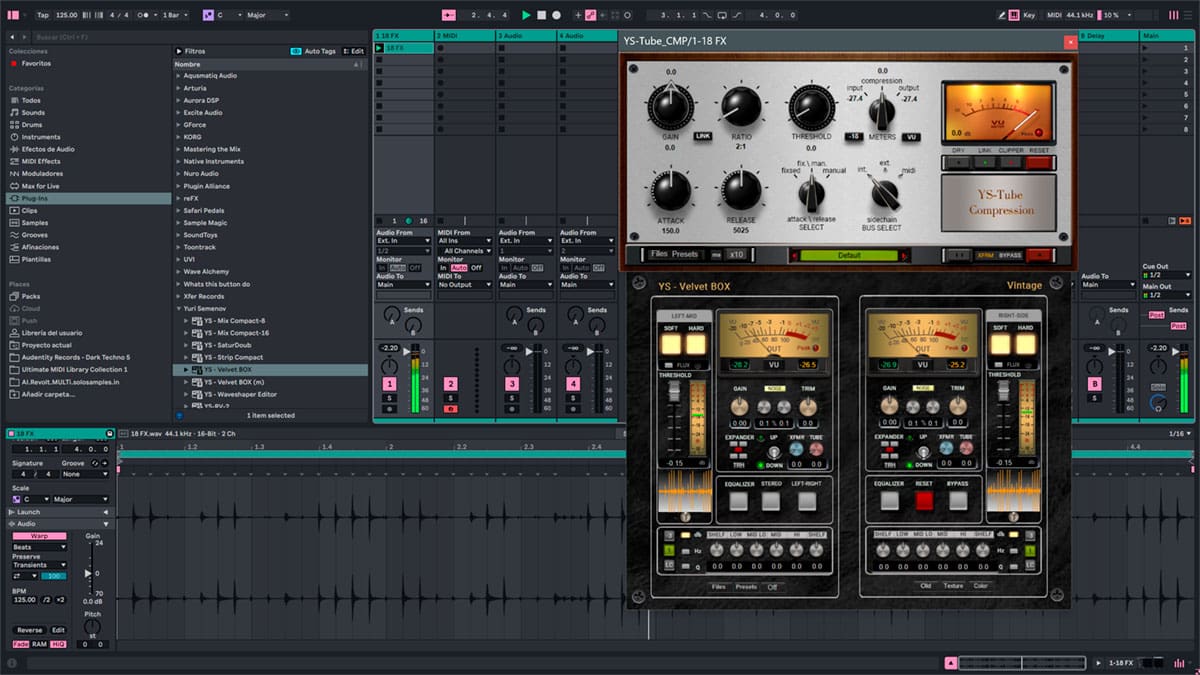Select previous preset arrow in YS-Tube
Image resolution: width=1200 pixels, height=675 pixels.
point(793,255)
